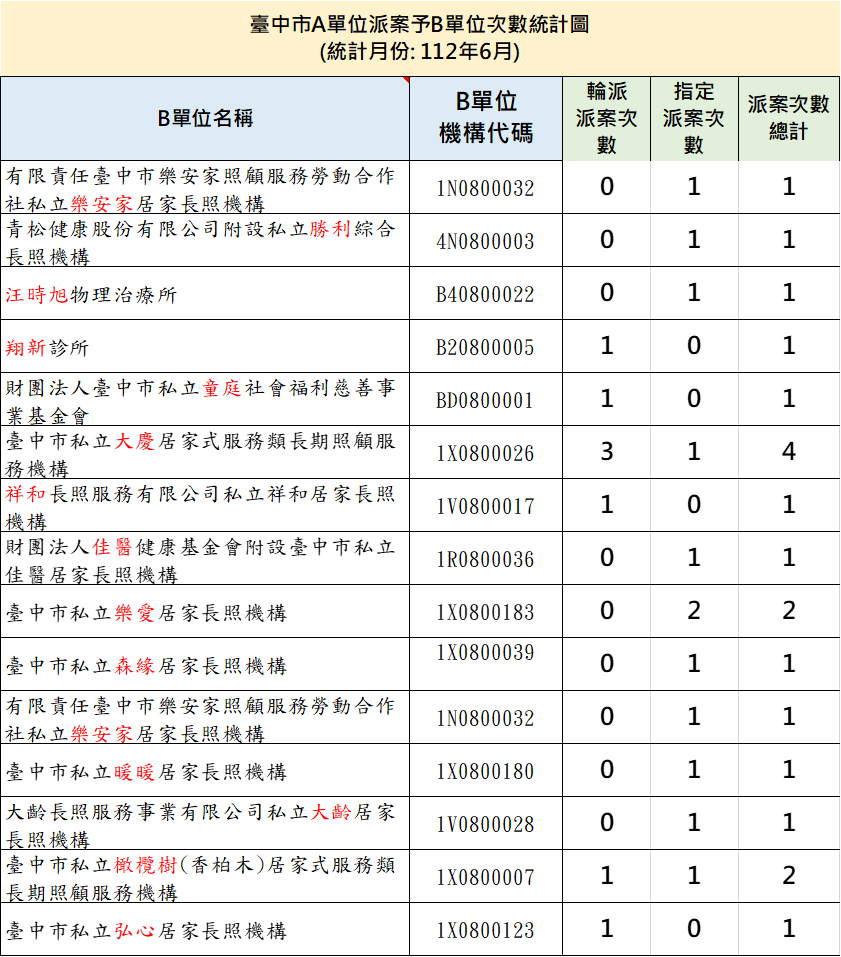Click the 輪派 count 1 in the 祥和 row
The height and width of the screenshot is (957, 841).
(607, 505)
